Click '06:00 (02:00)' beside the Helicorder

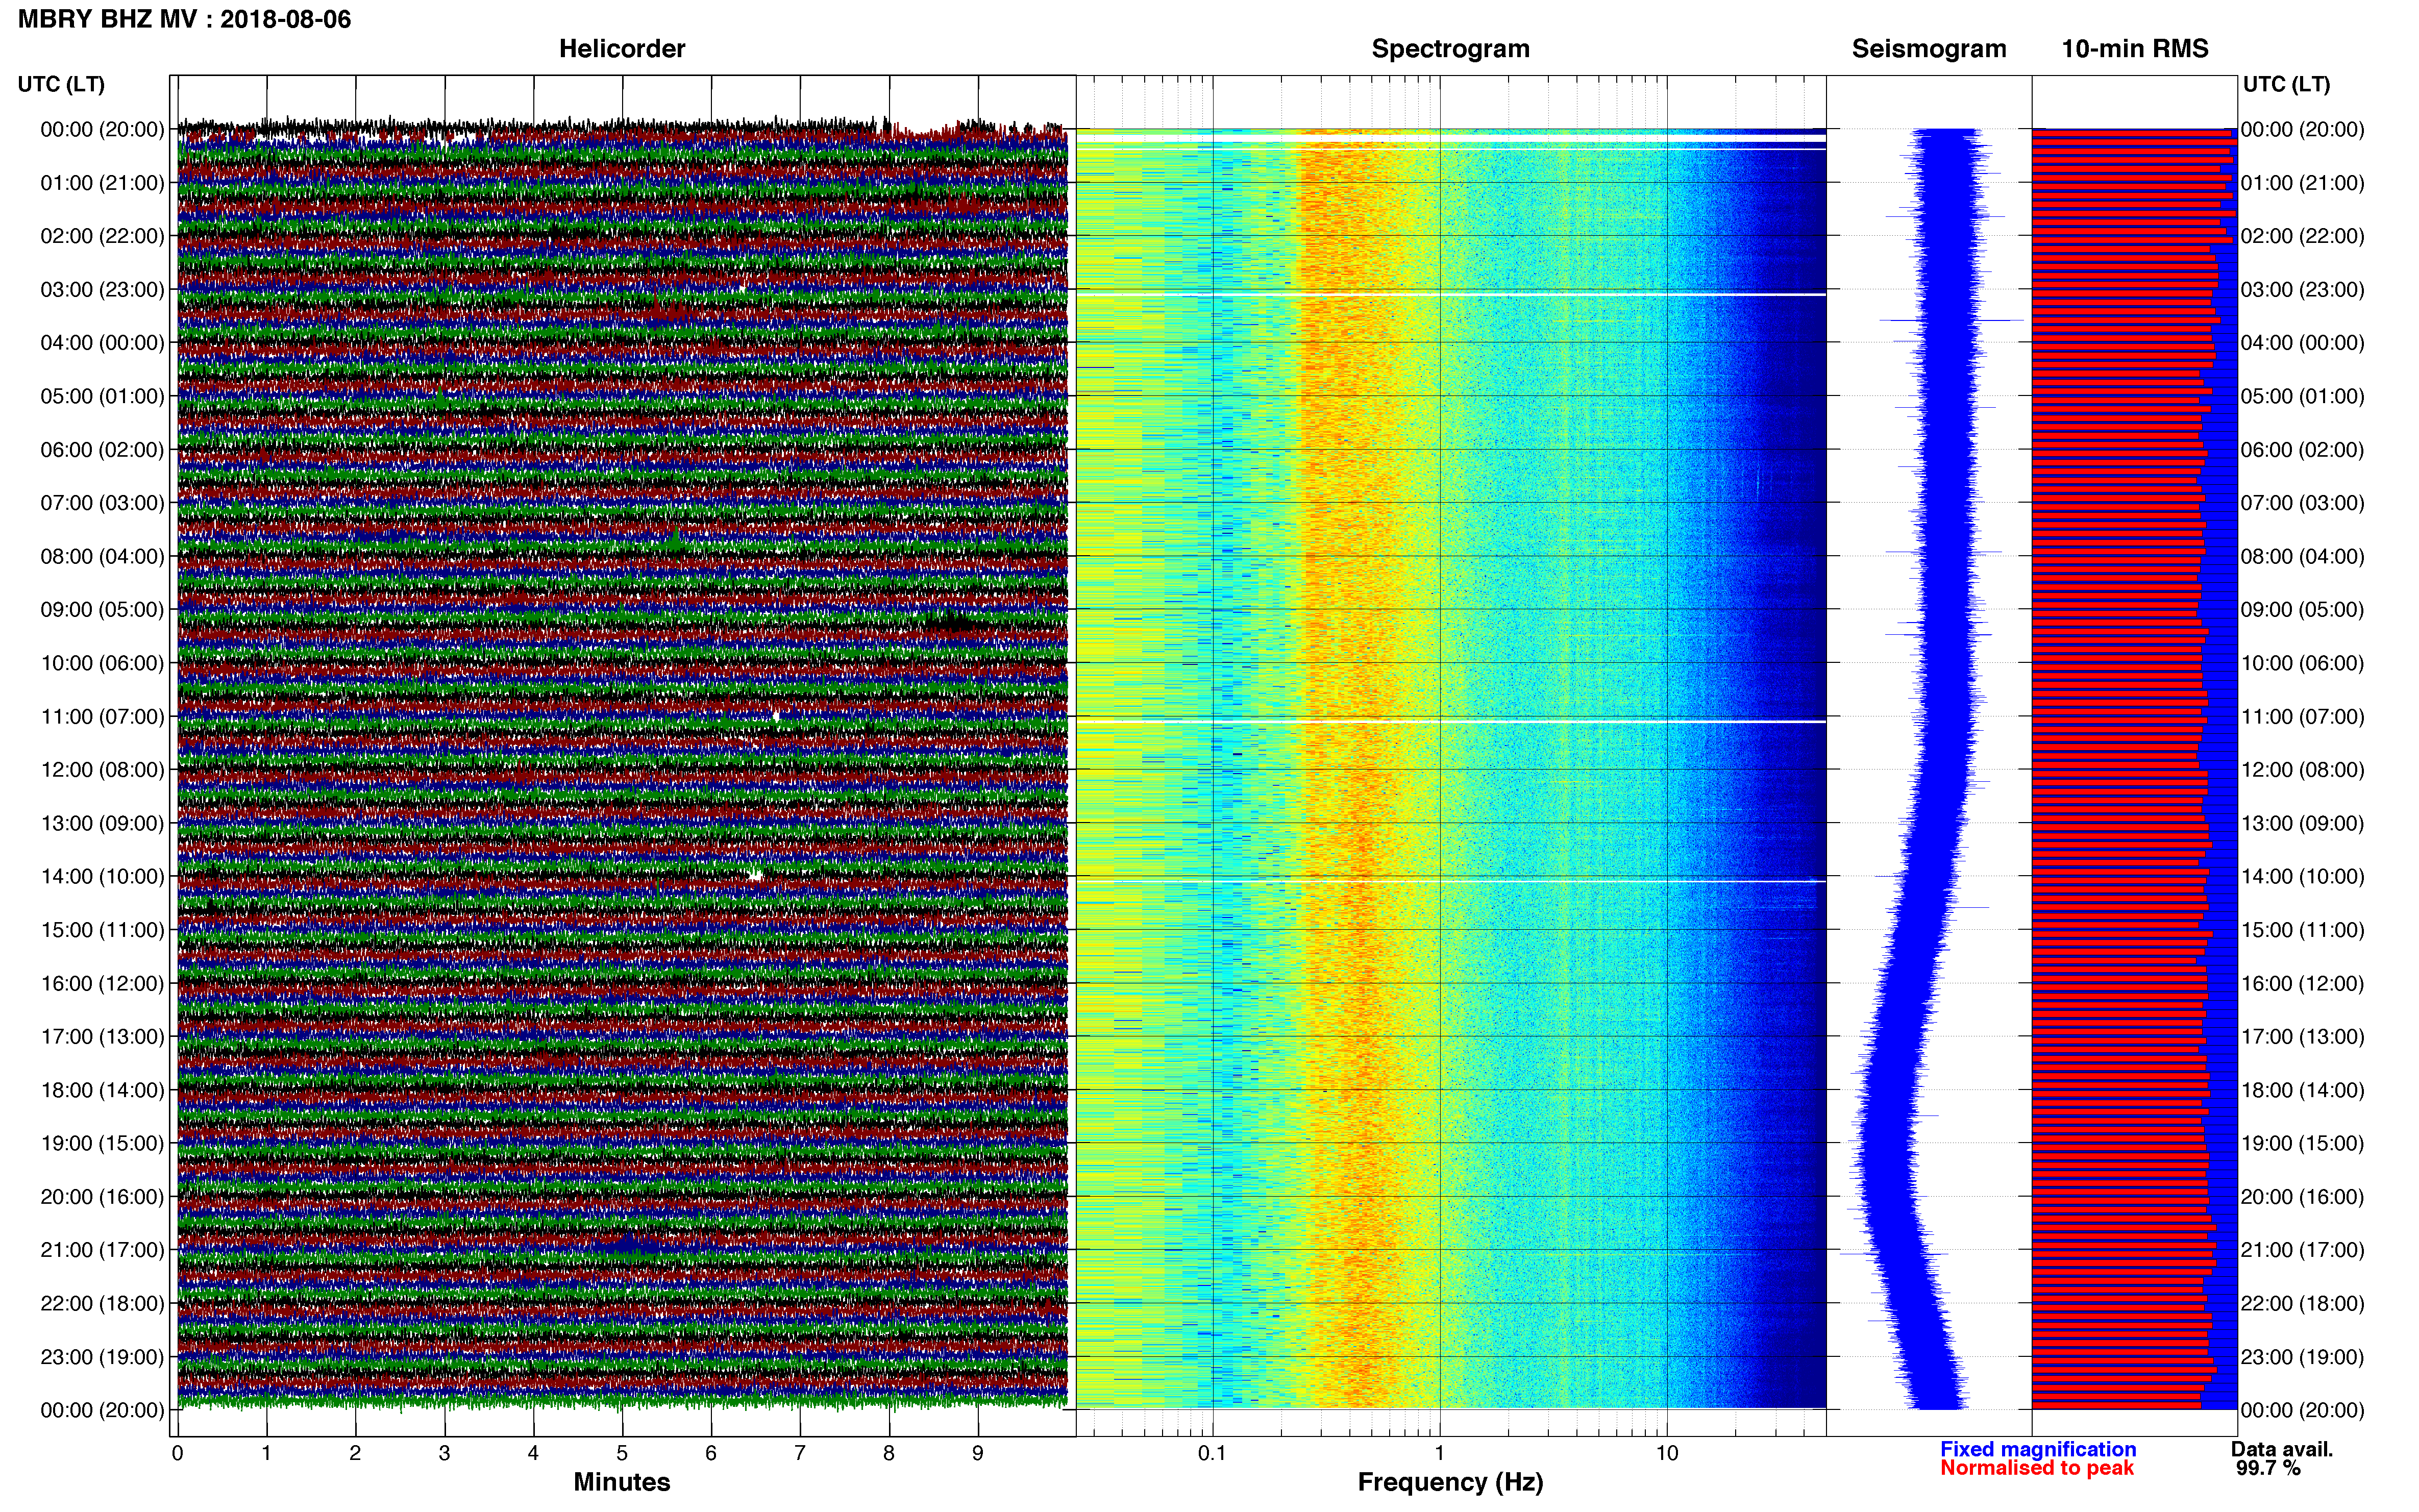point(102,450)
